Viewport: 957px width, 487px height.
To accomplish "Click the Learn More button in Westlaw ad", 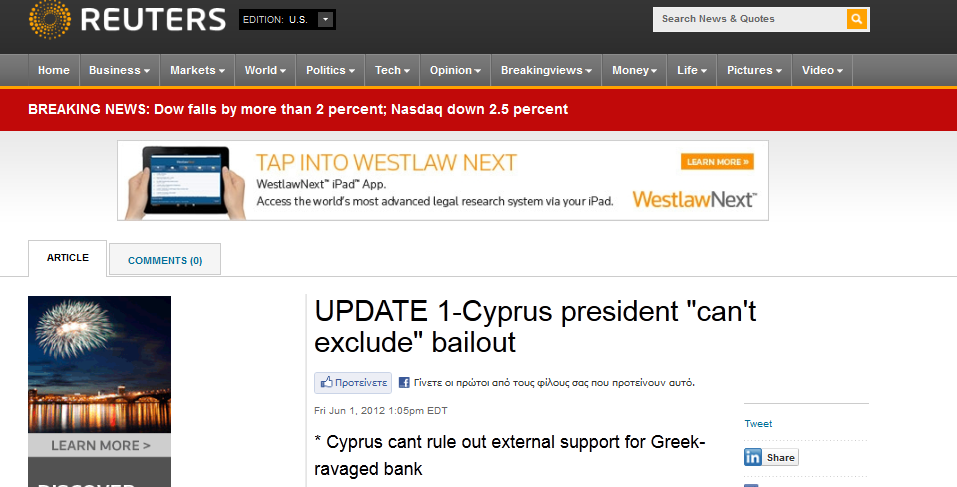I will click(717, 162).
